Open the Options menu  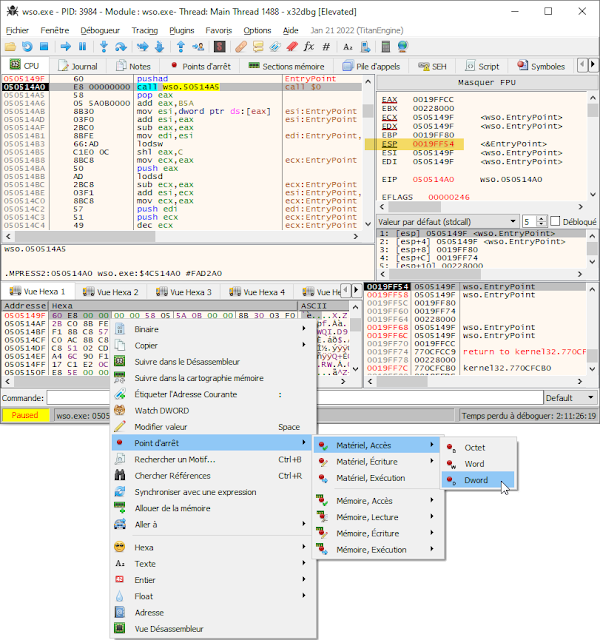[257, 30]
